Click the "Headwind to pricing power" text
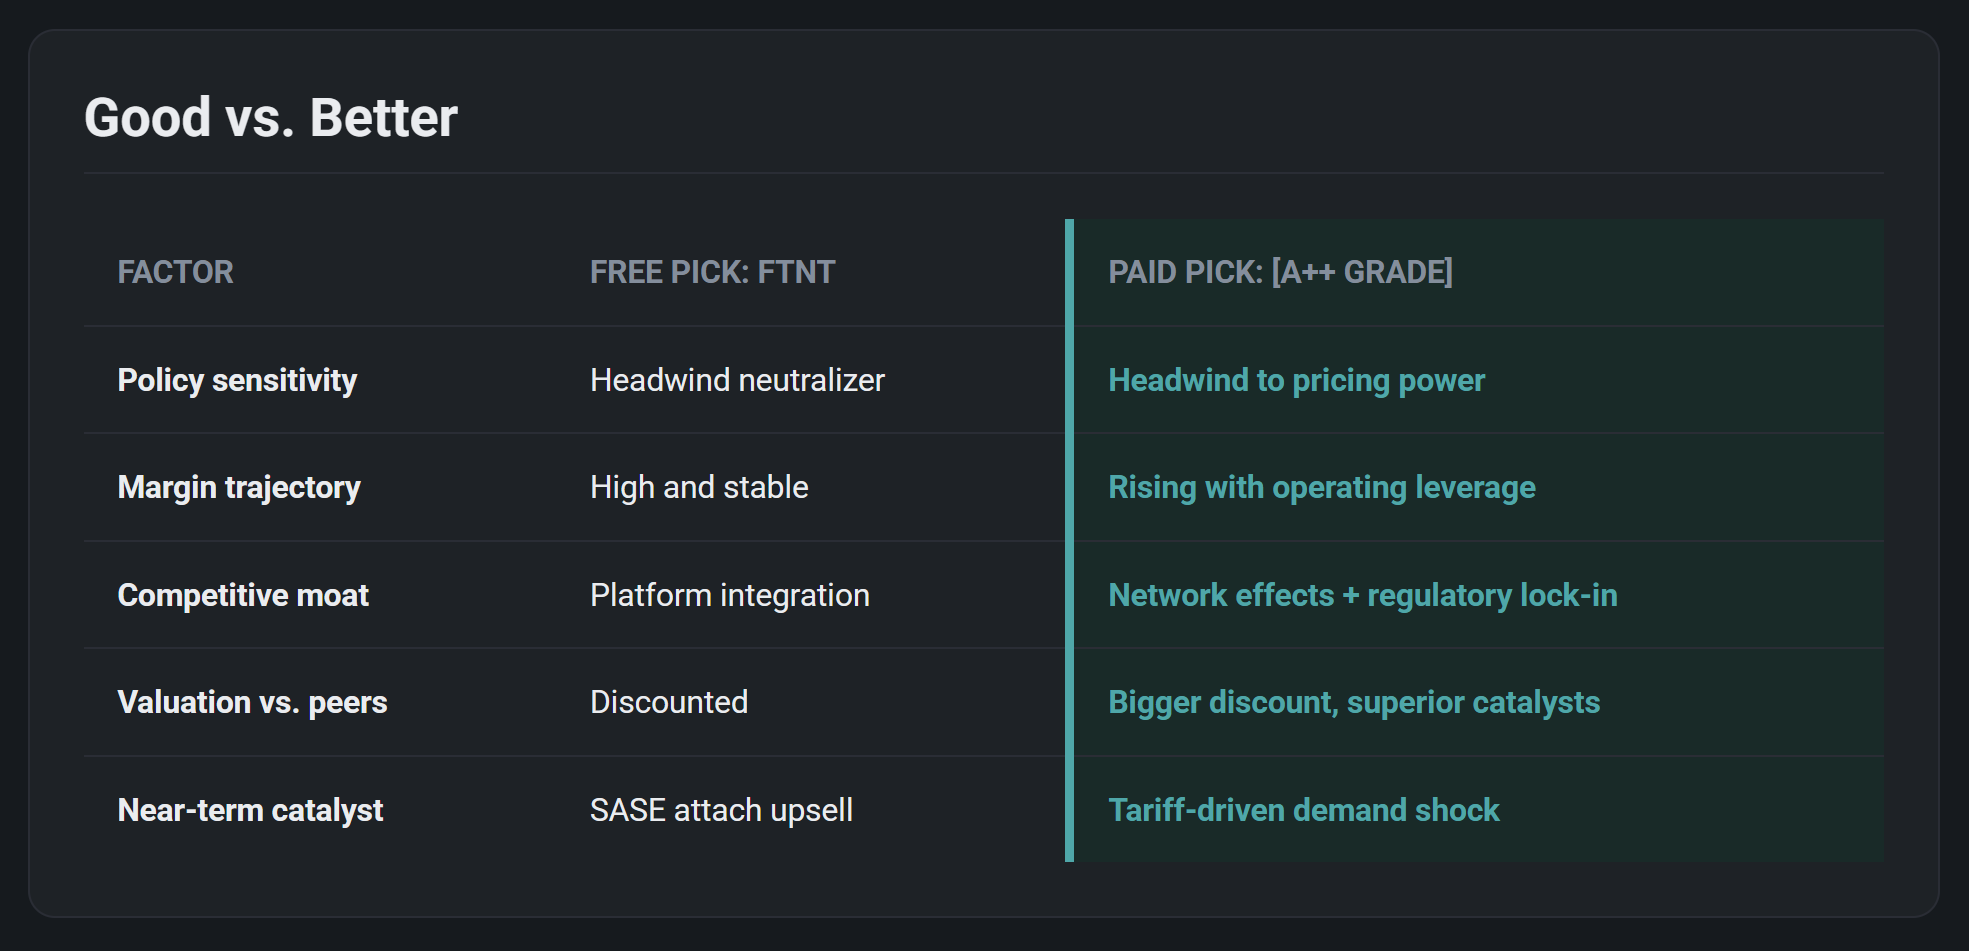The height and width of the screenshot is (951, 1969). pos(1296,380)
